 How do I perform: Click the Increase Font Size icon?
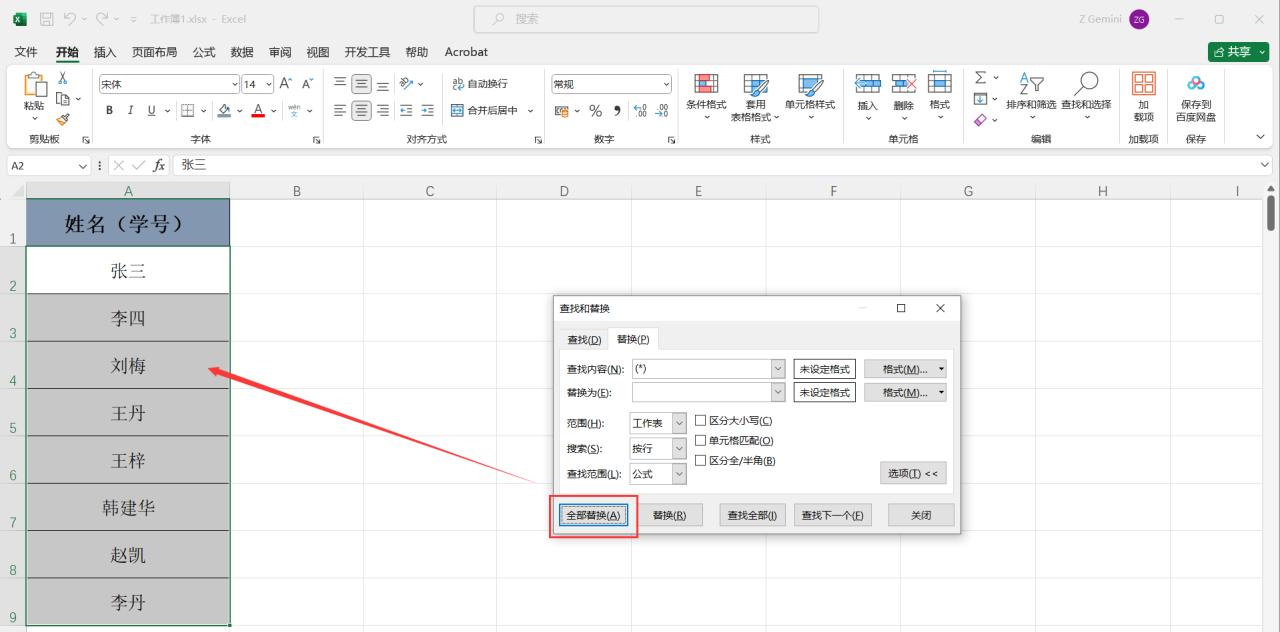(x=286, y=84)
